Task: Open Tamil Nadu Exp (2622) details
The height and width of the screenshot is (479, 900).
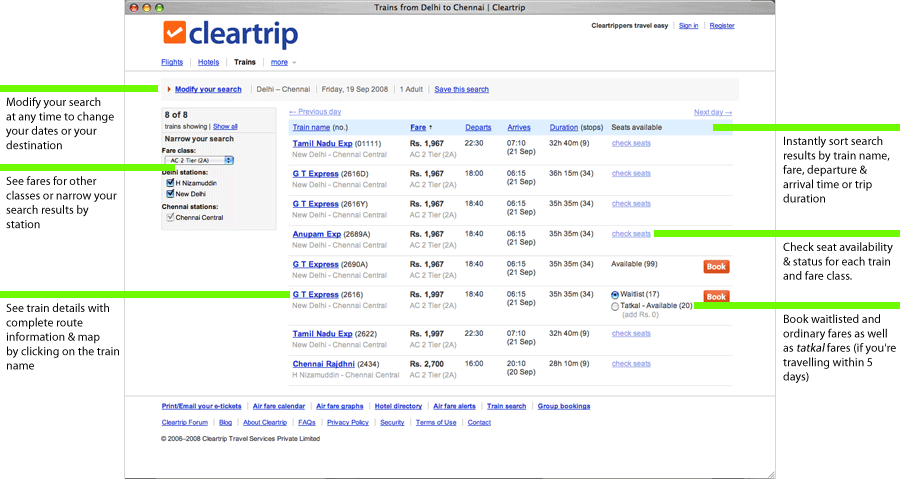Action: tap(323, 333)
